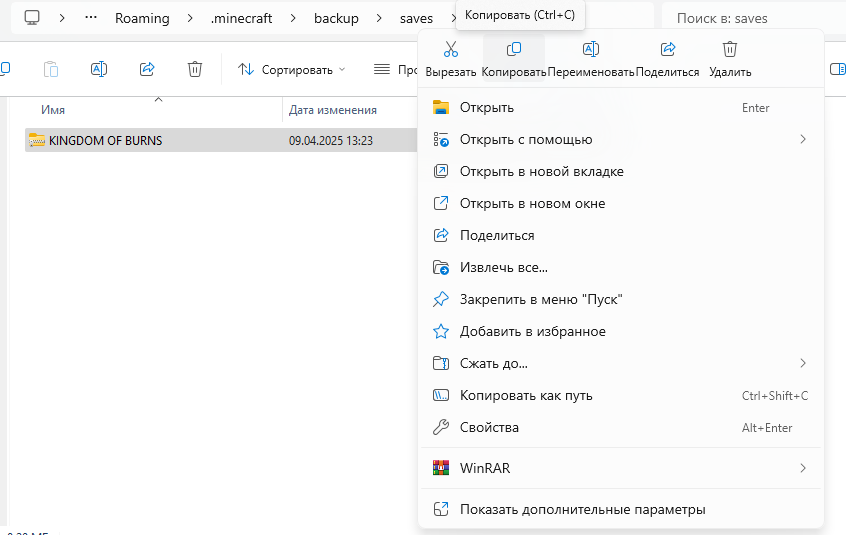Viewport: 846px width, 535px height.
Task: Click Cut (Вырезать) in context menu
Action: coord(451,58)
